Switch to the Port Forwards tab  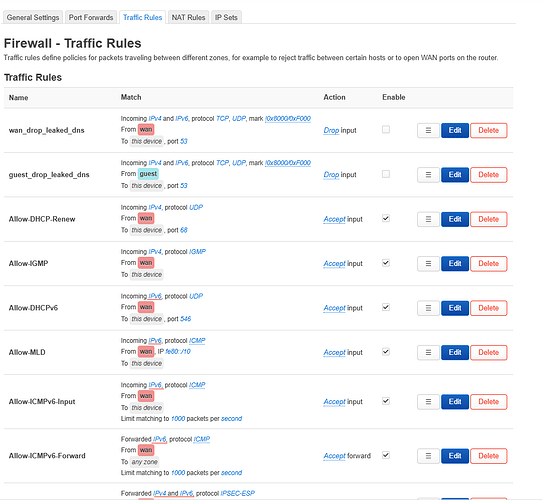pos(91,17)
